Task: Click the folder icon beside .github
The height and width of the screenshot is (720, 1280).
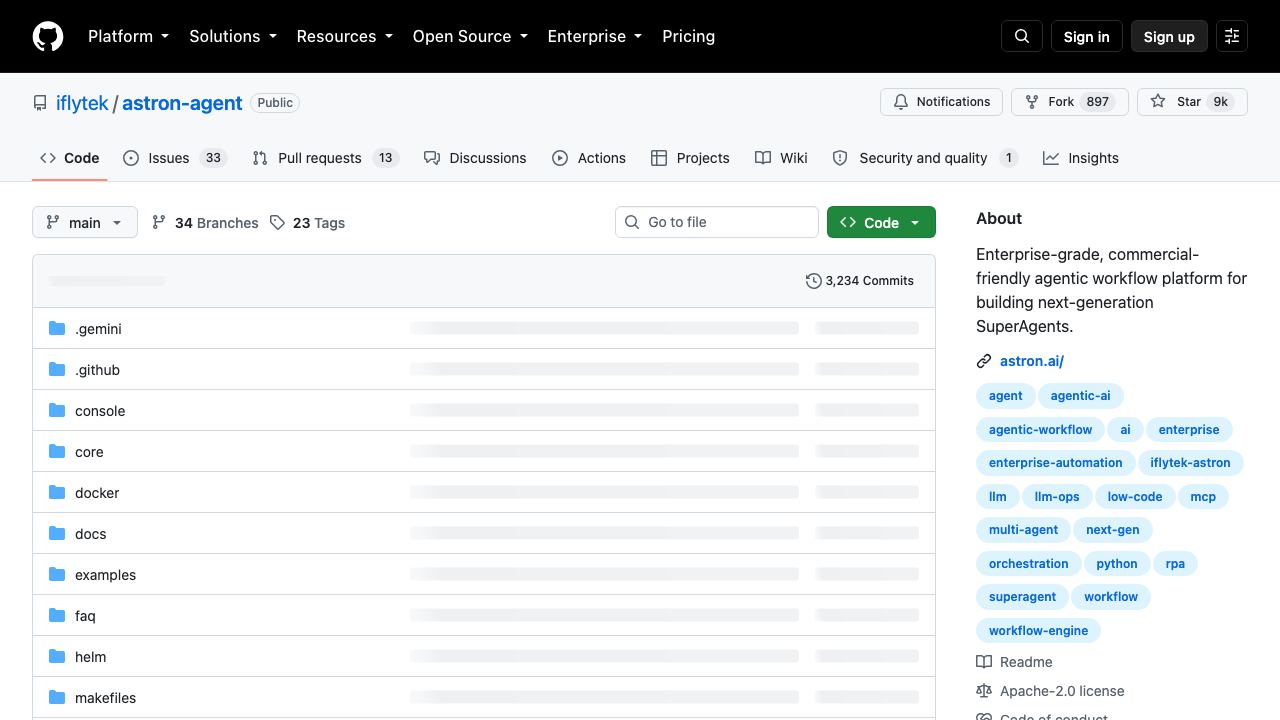Action: [x=57, y=369]
